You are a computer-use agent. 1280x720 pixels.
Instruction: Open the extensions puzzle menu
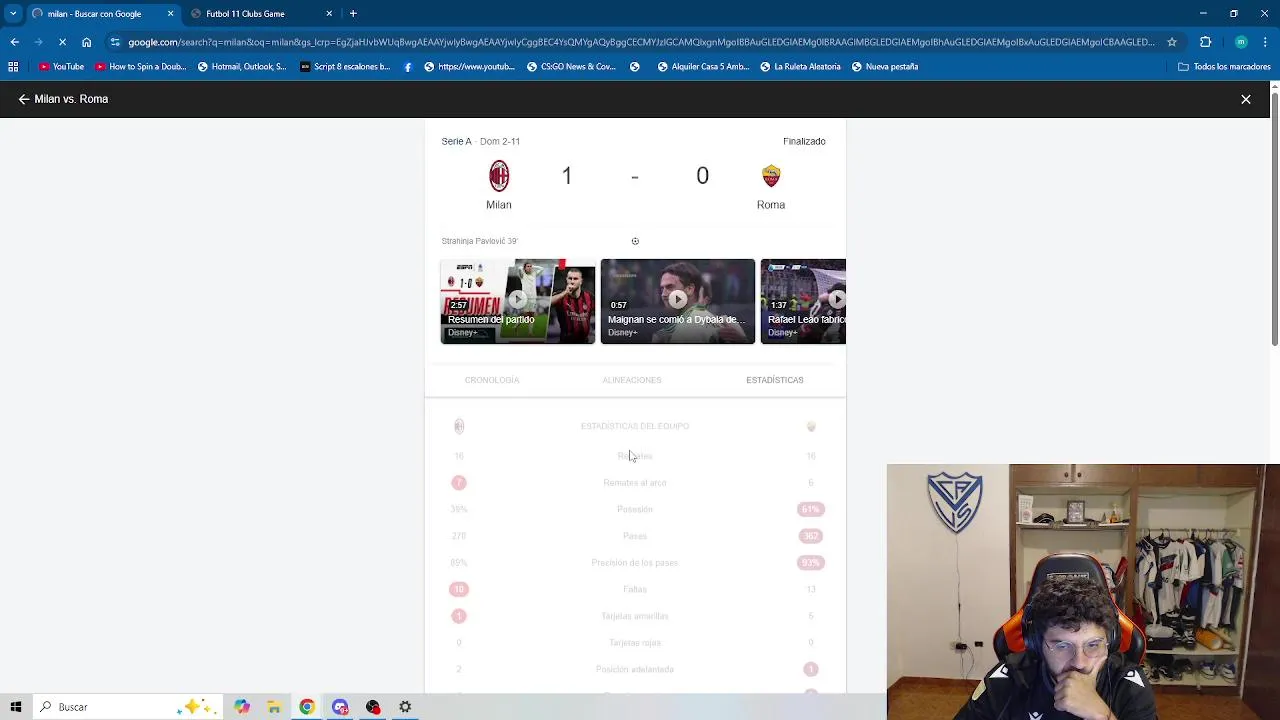tap(1205, 42)
